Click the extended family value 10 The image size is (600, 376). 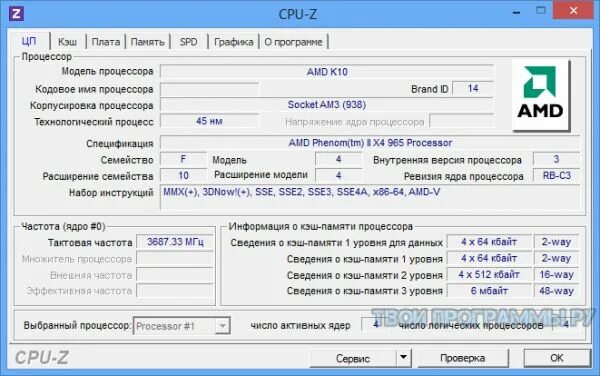(x=183, y=176)
